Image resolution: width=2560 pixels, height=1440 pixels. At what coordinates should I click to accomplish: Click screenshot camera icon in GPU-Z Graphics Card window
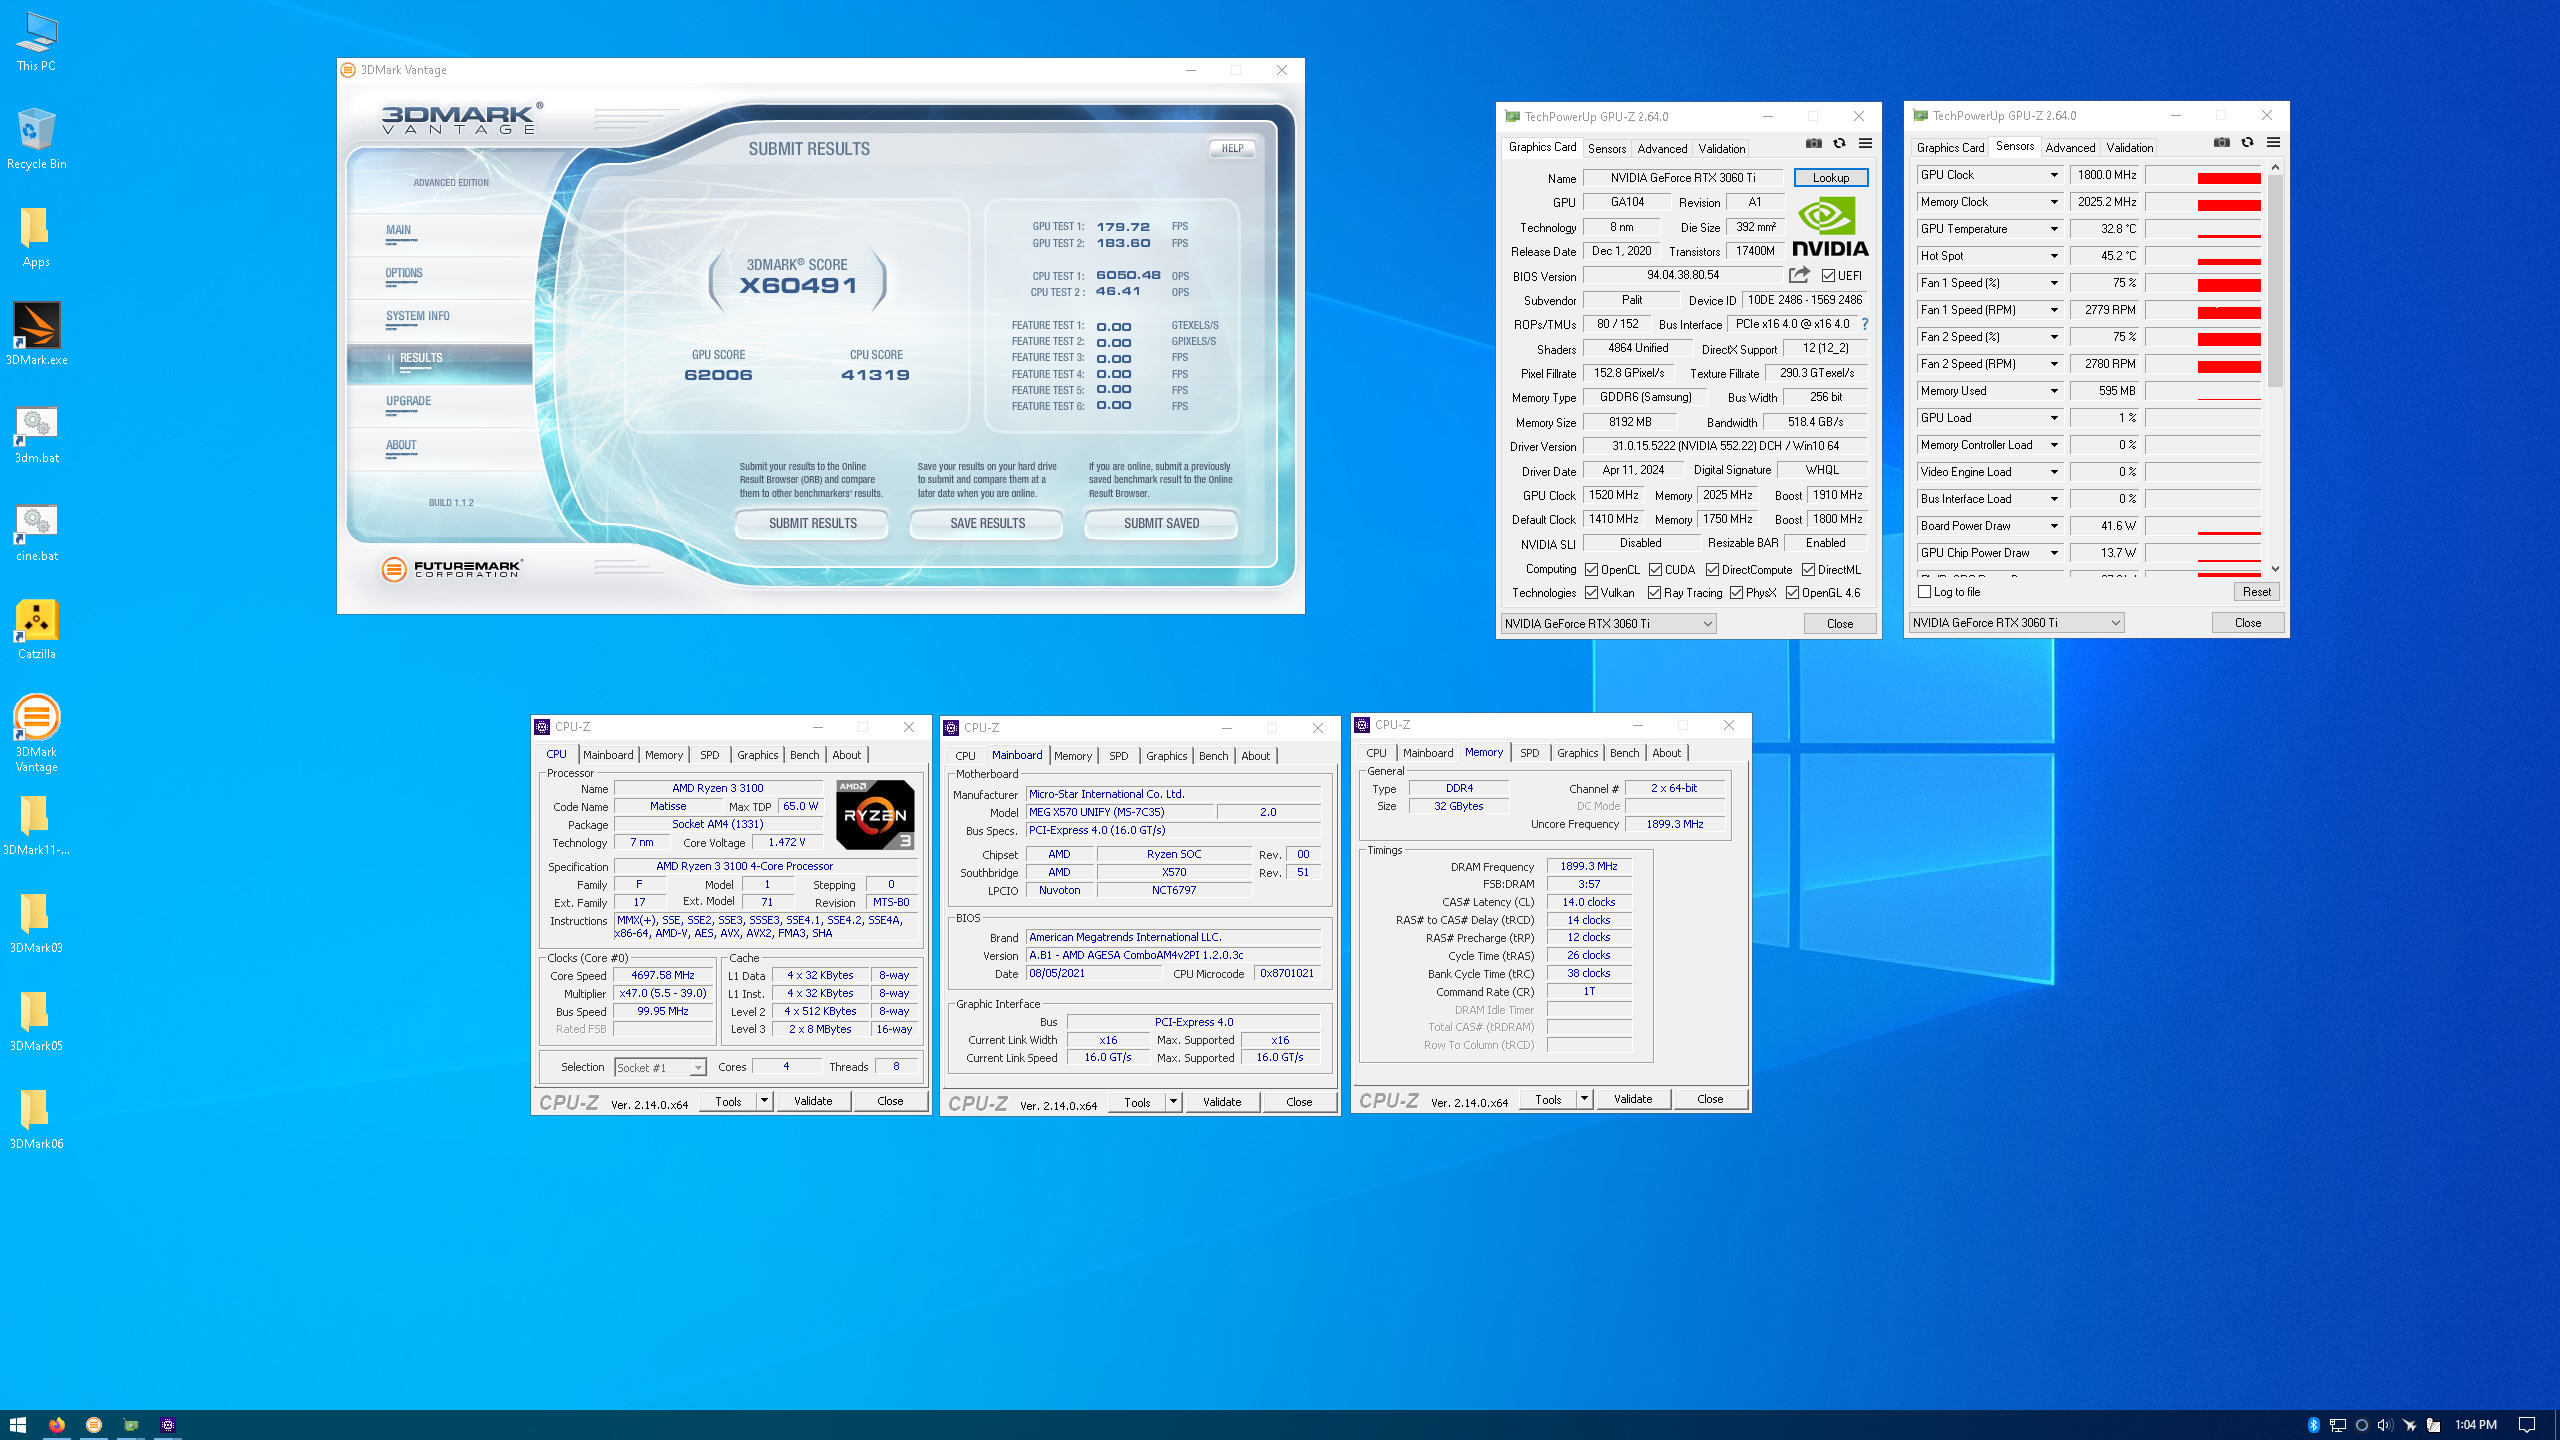point(1813,143)
